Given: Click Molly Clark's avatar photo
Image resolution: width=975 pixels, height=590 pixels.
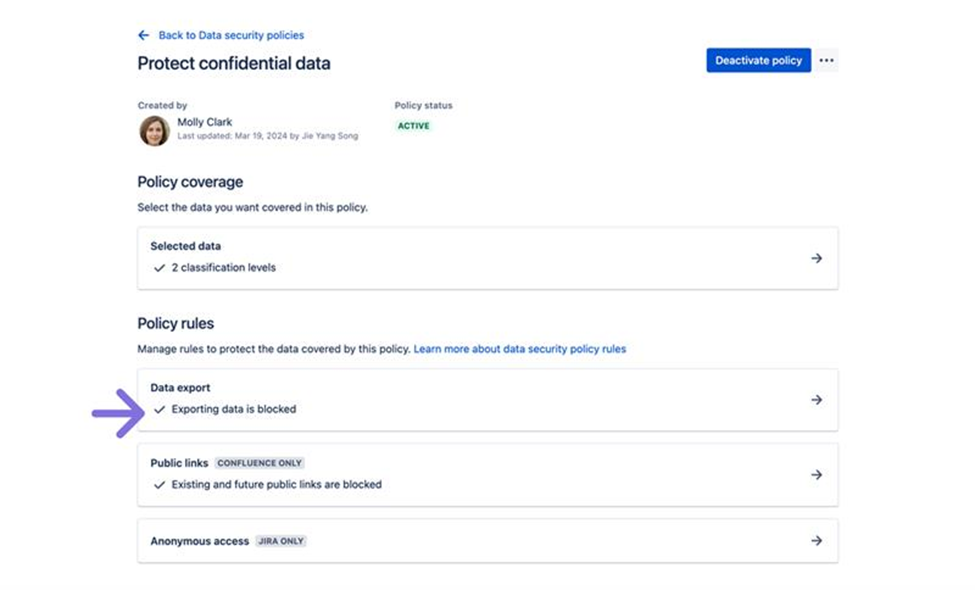Looking at the screenshot, I should pyautogui.click(x=154, y=131).
